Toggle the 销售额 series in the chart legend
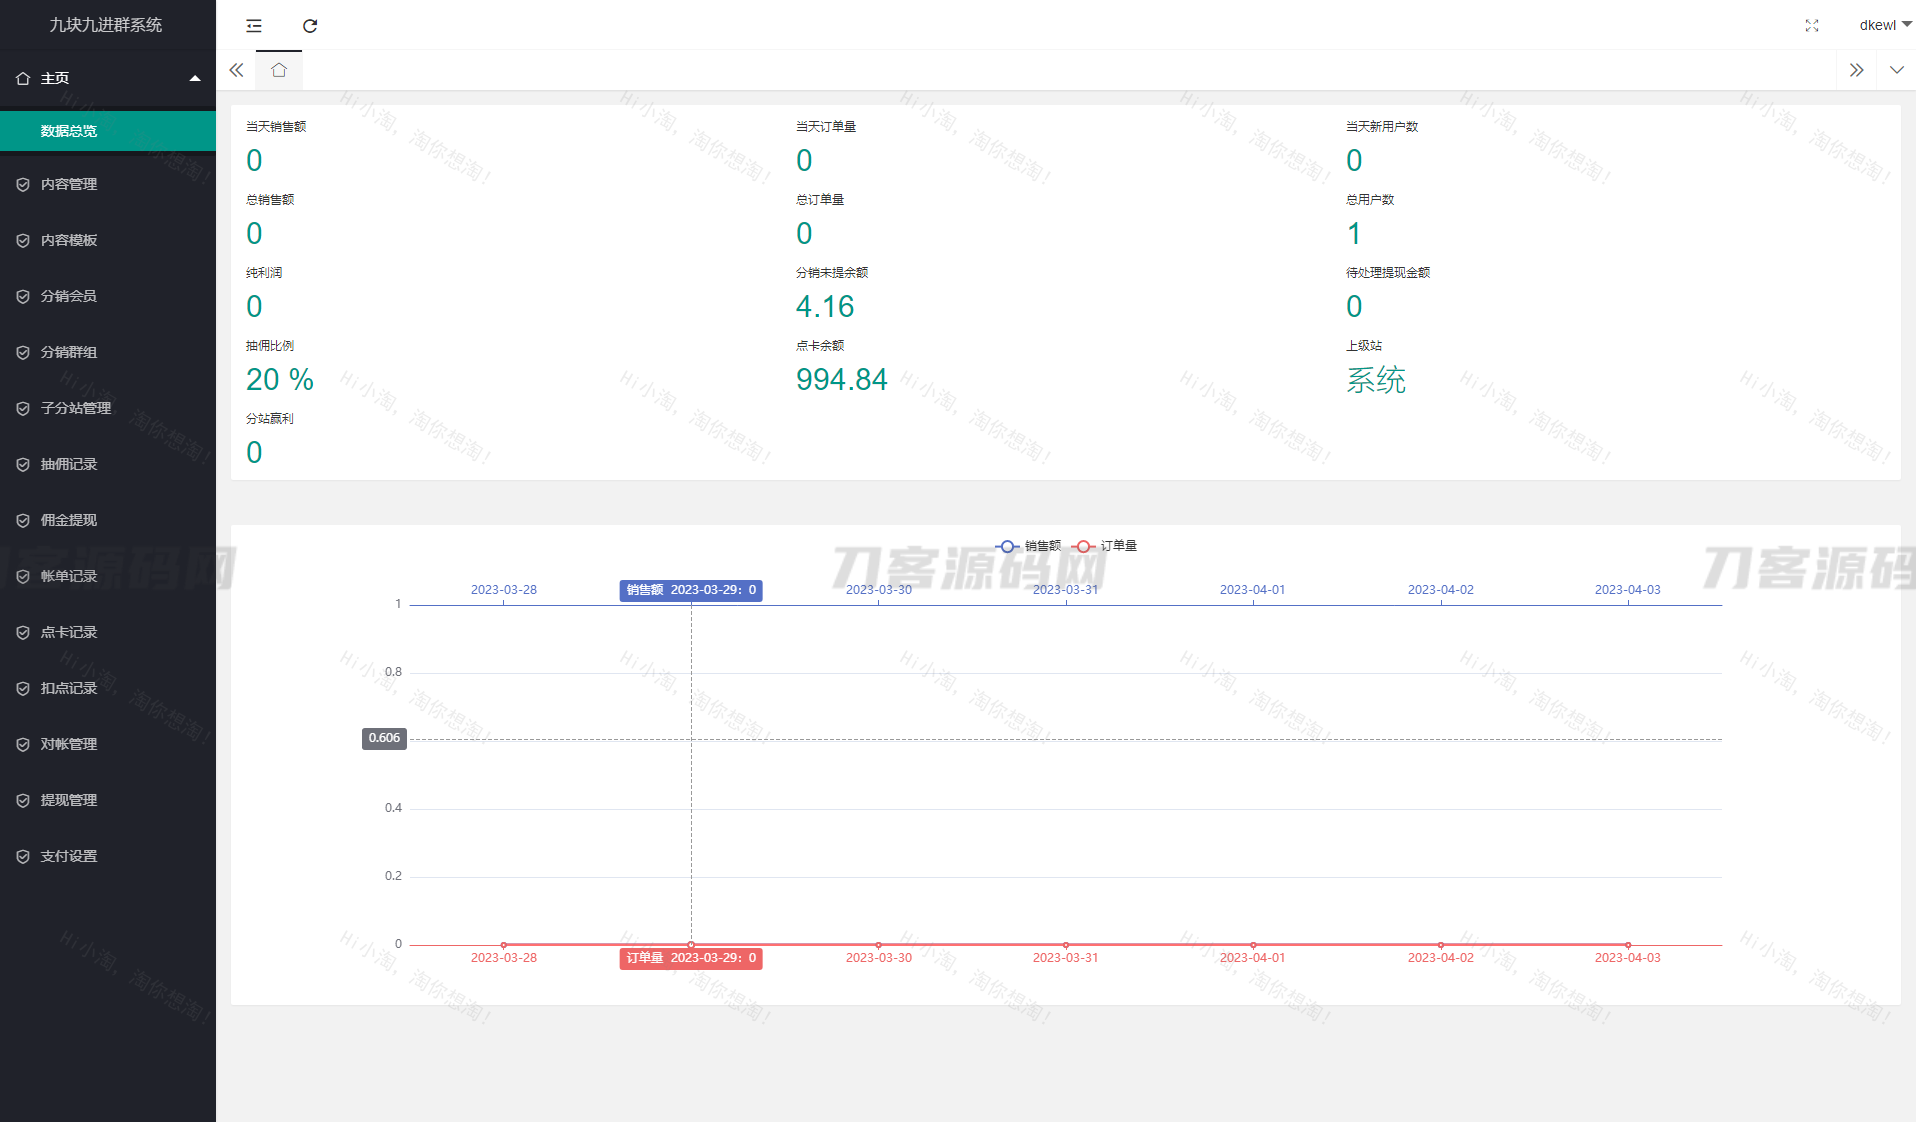 [1029, 546]
